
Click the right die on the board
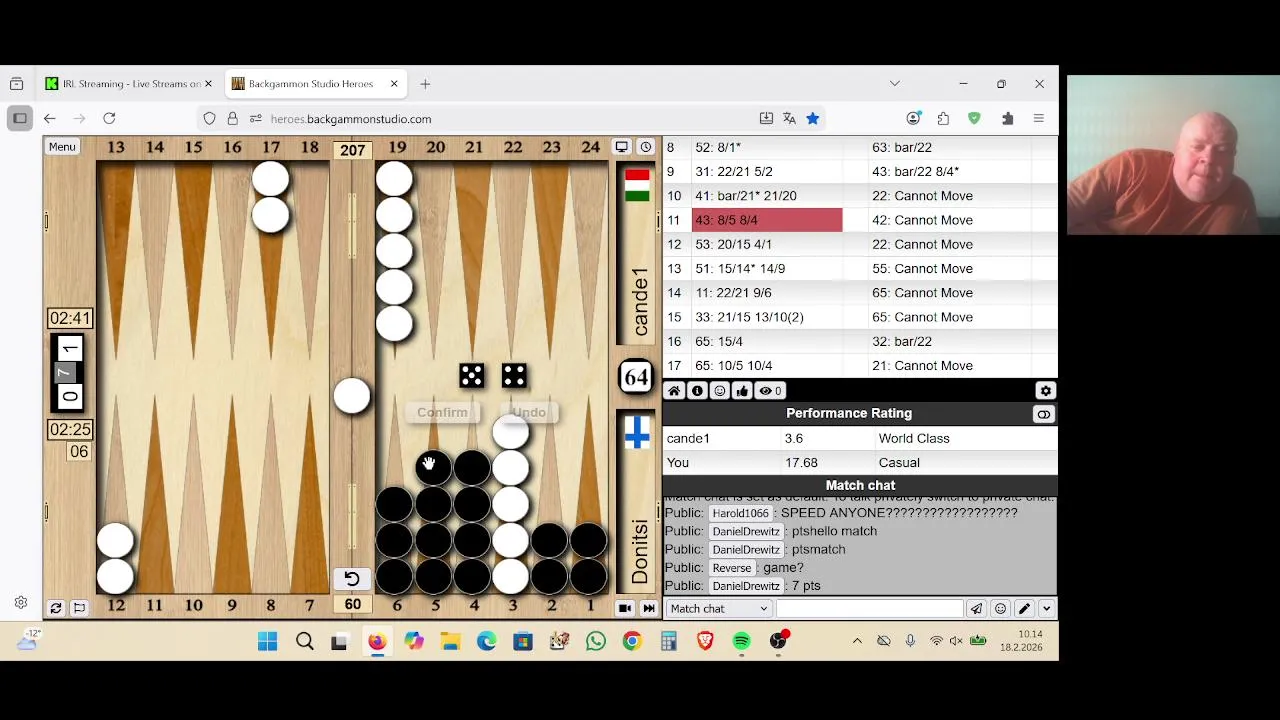point(514,375)
